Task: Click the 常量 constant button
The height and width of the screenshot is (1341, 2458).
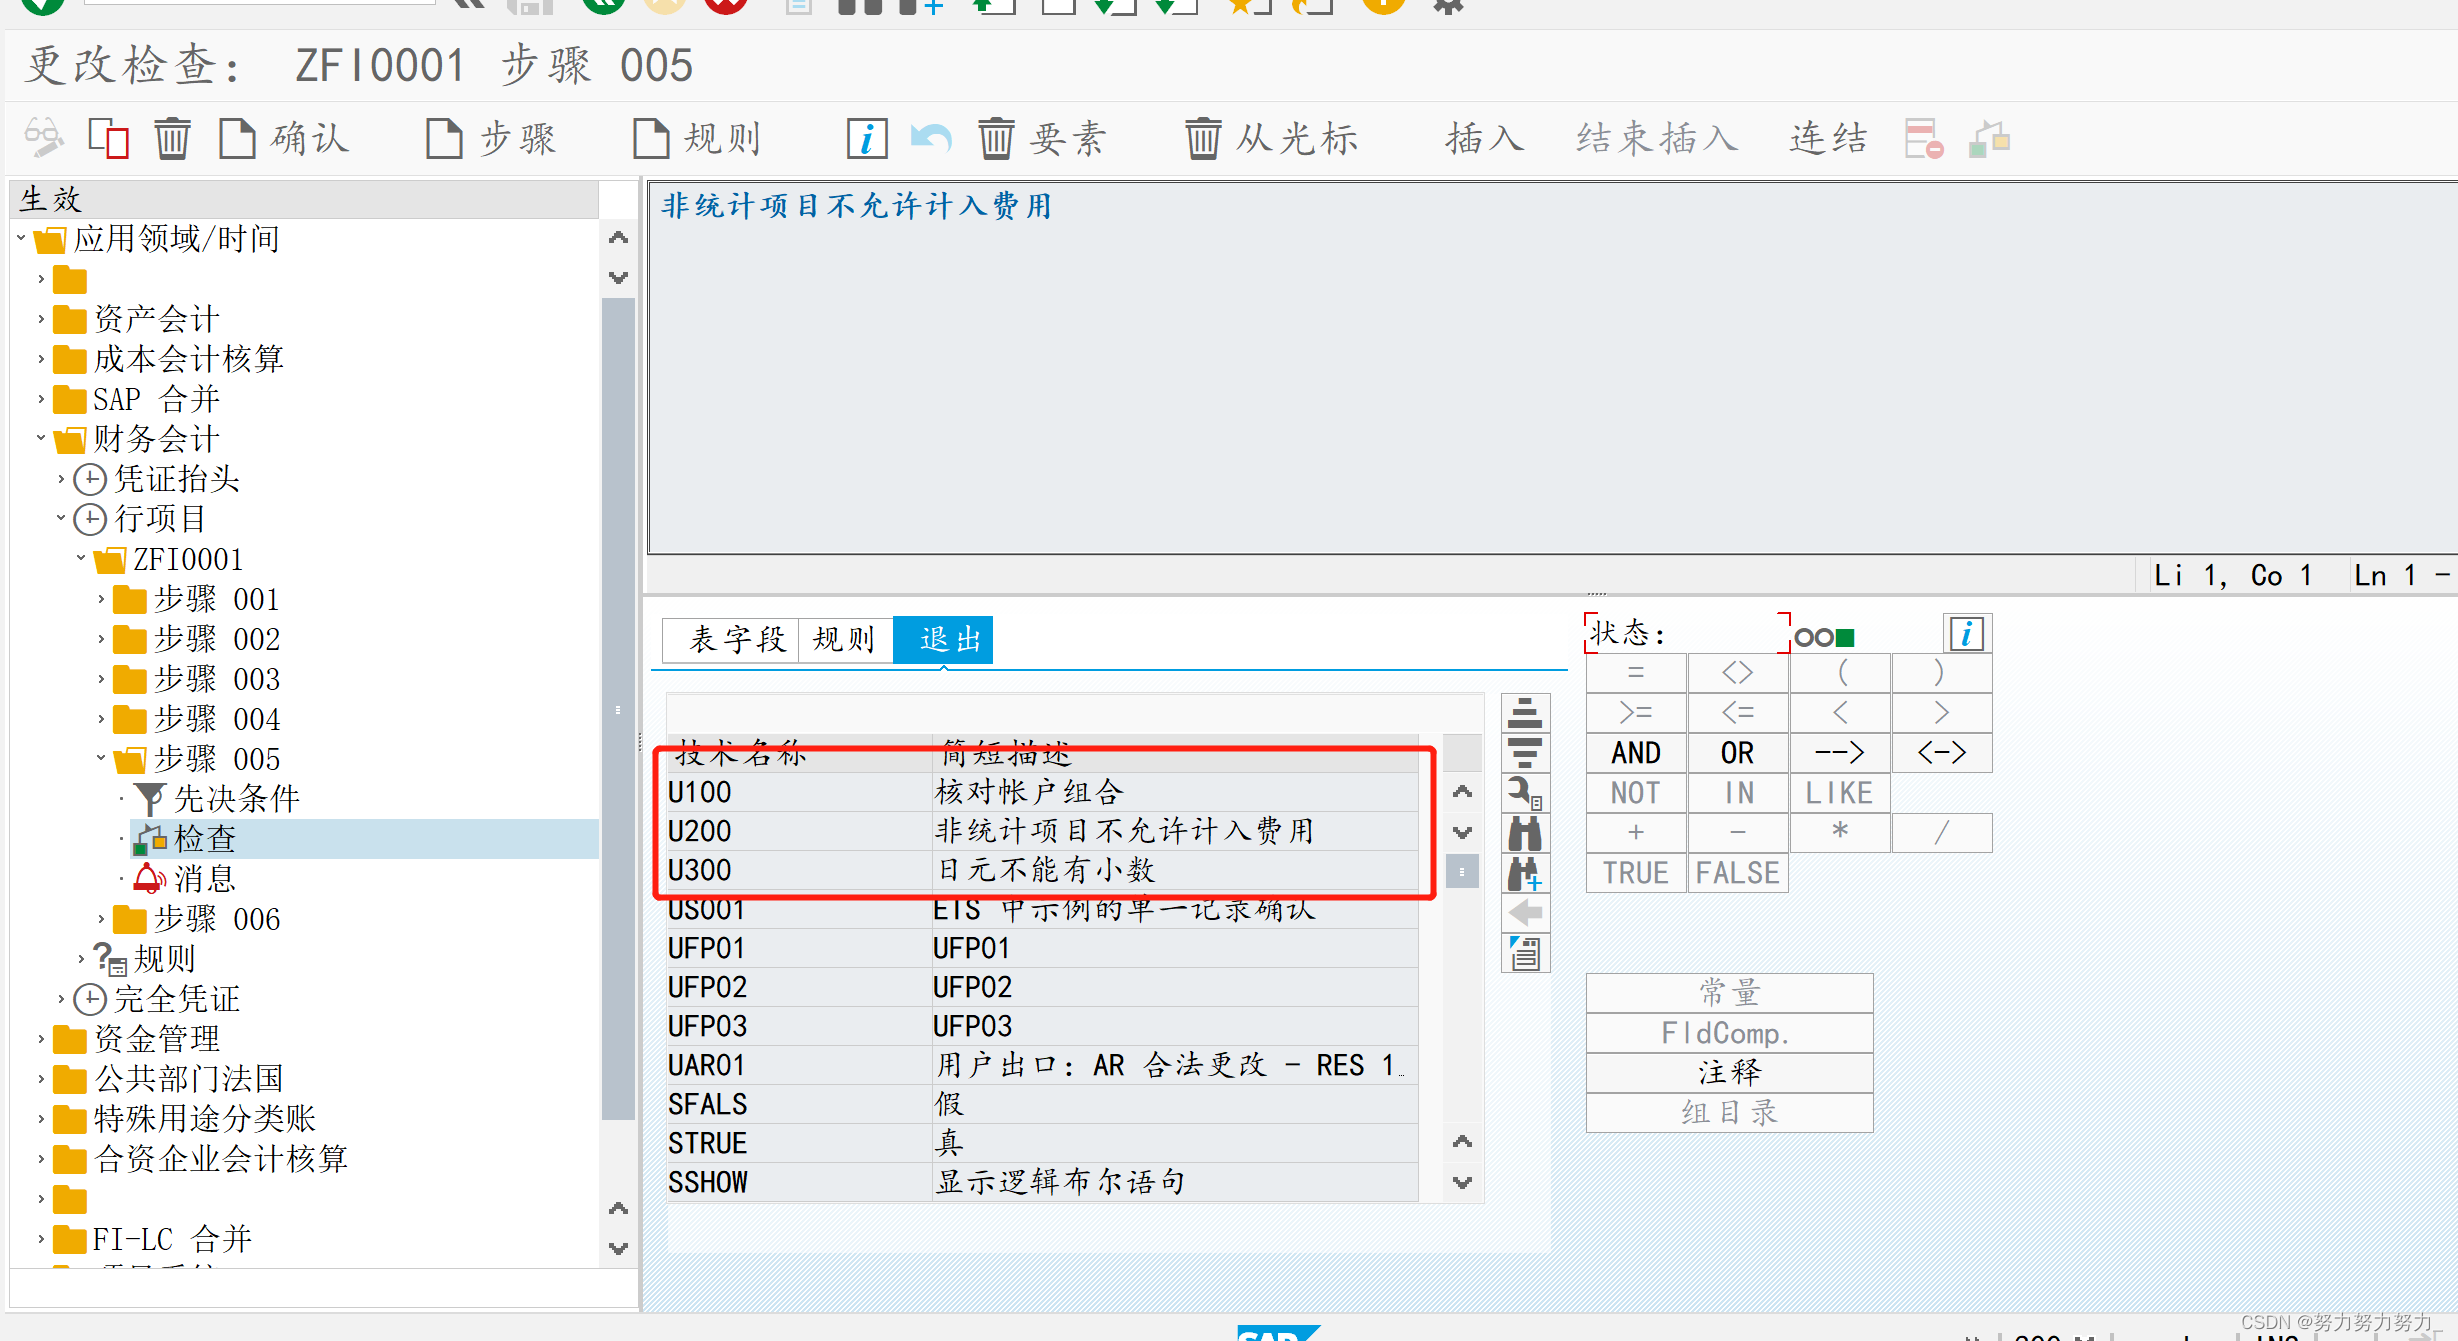Action: [x=1729, y=992]
